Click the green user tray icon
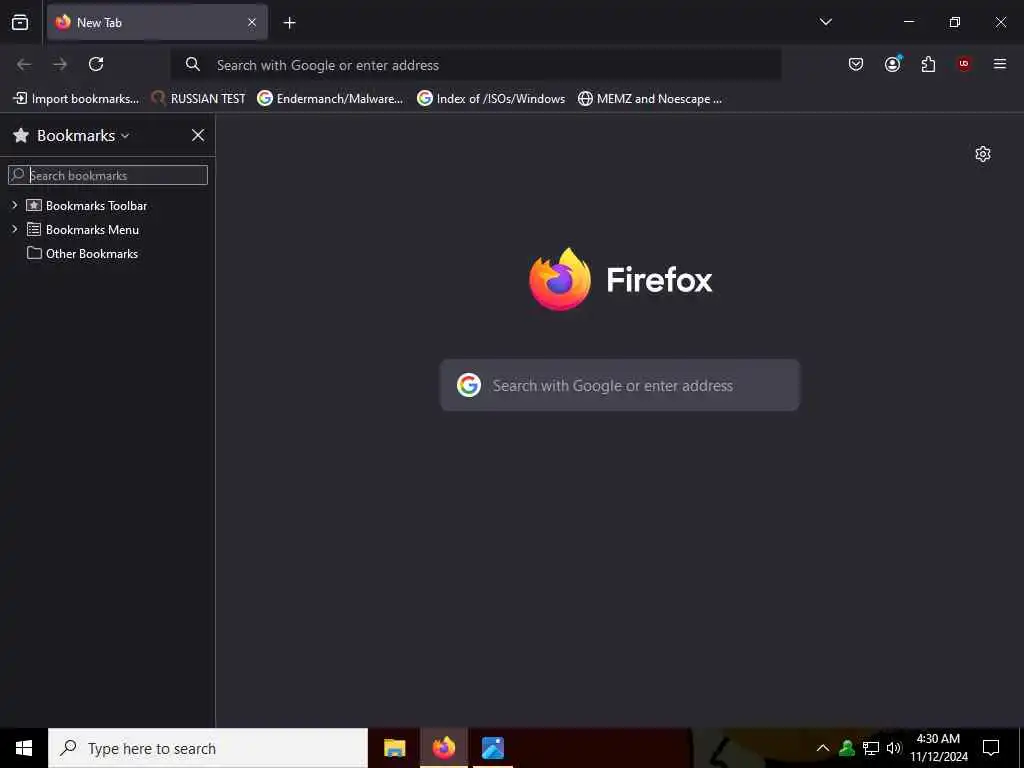Screen dimensions: 1024x768 click(847, 748)
